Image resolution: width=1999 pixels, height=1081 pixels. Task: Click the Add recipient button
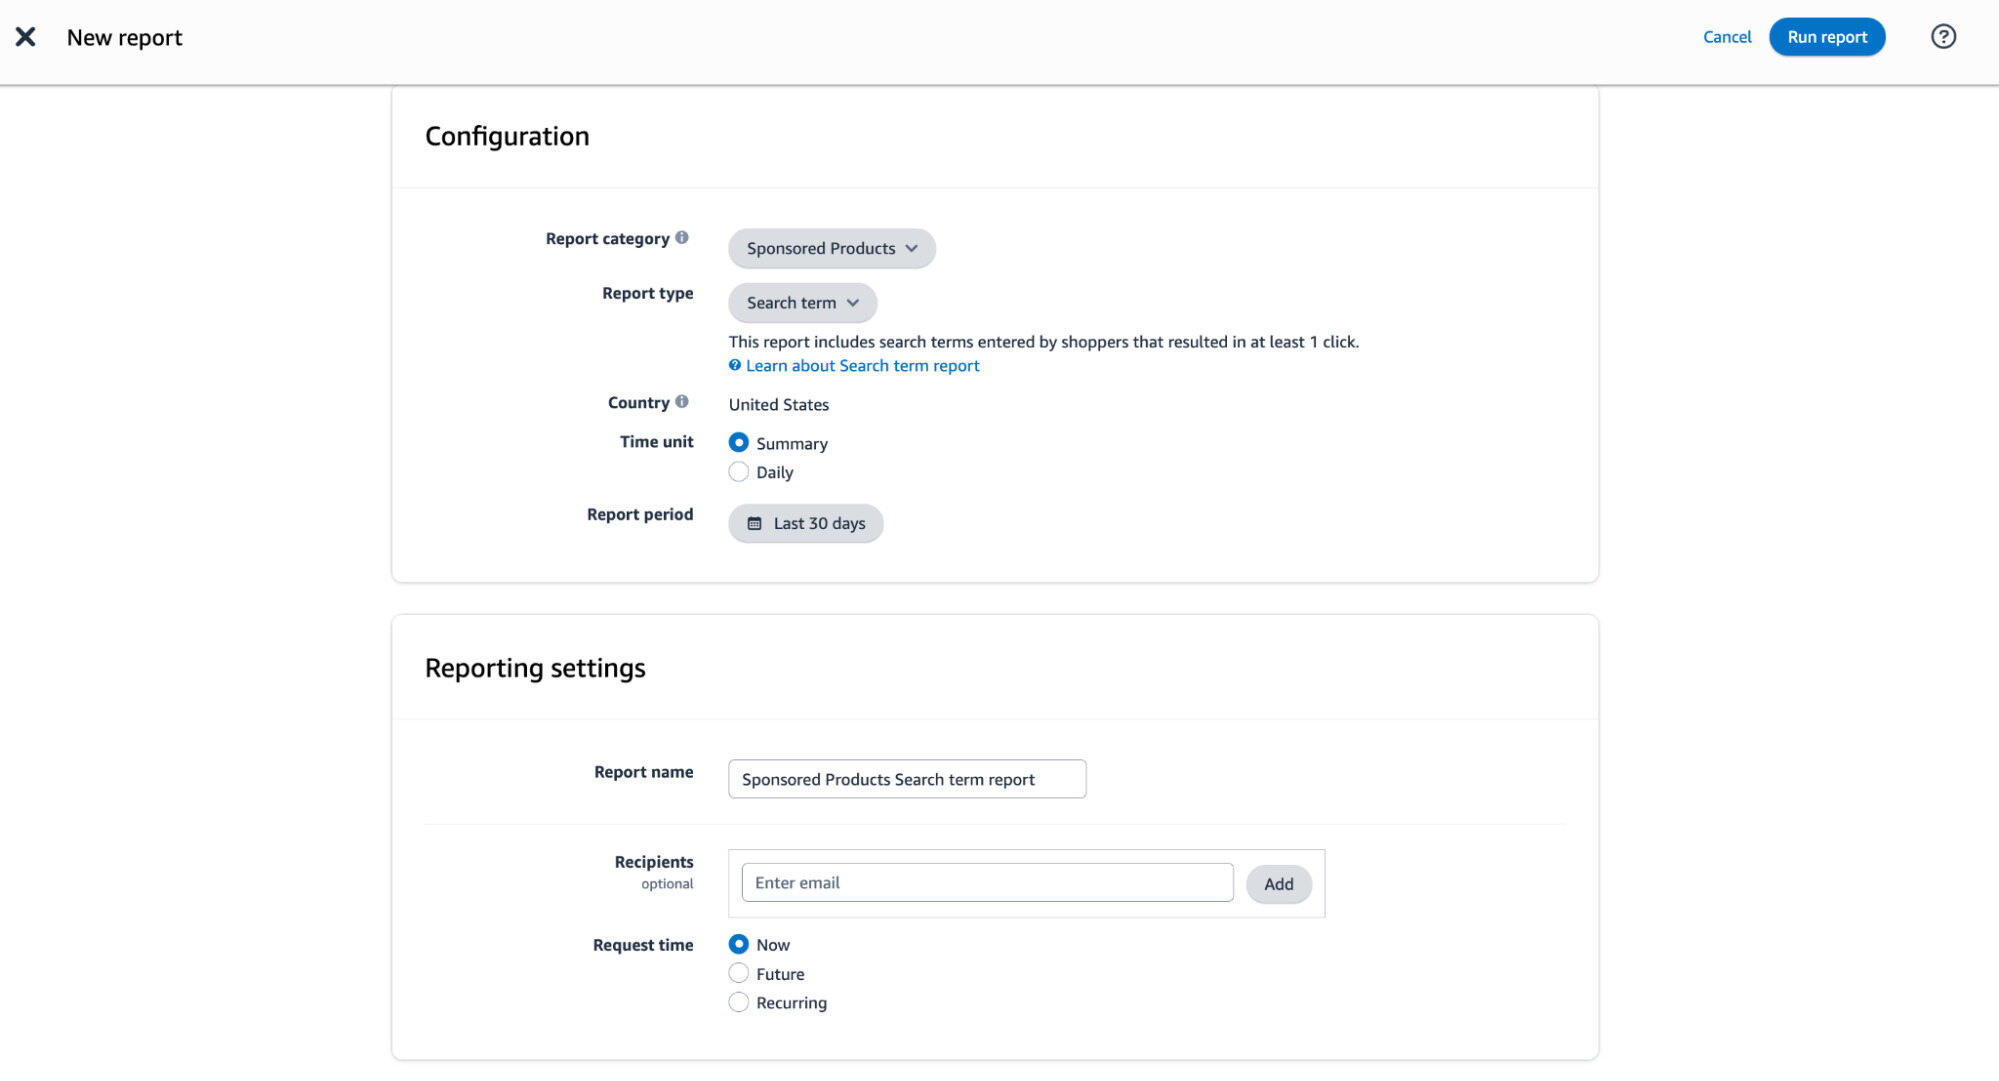[1277, 884]
